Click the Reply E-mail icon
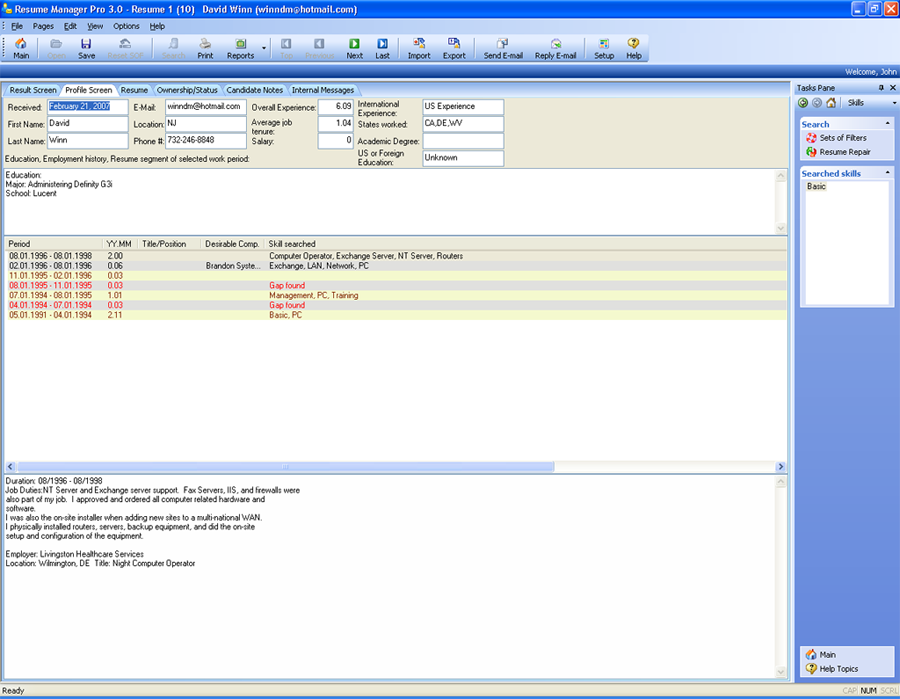This screenshot has width=900, height=699. tap(556, 48)
